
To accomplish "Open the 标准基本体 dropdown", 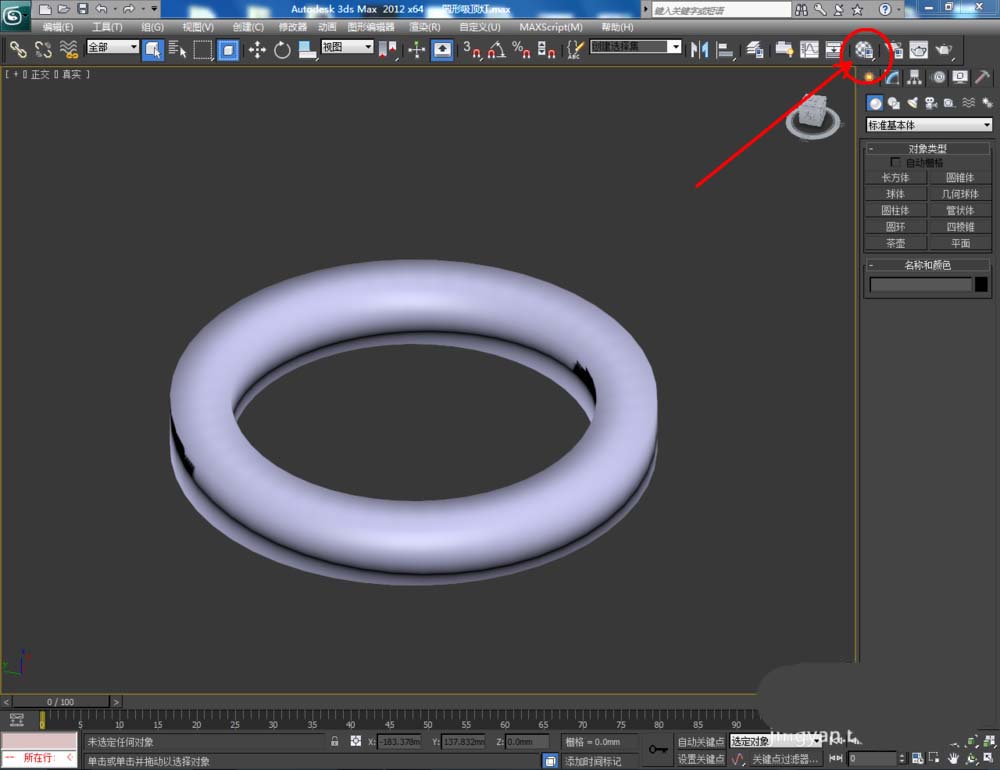I will (929, 125).
